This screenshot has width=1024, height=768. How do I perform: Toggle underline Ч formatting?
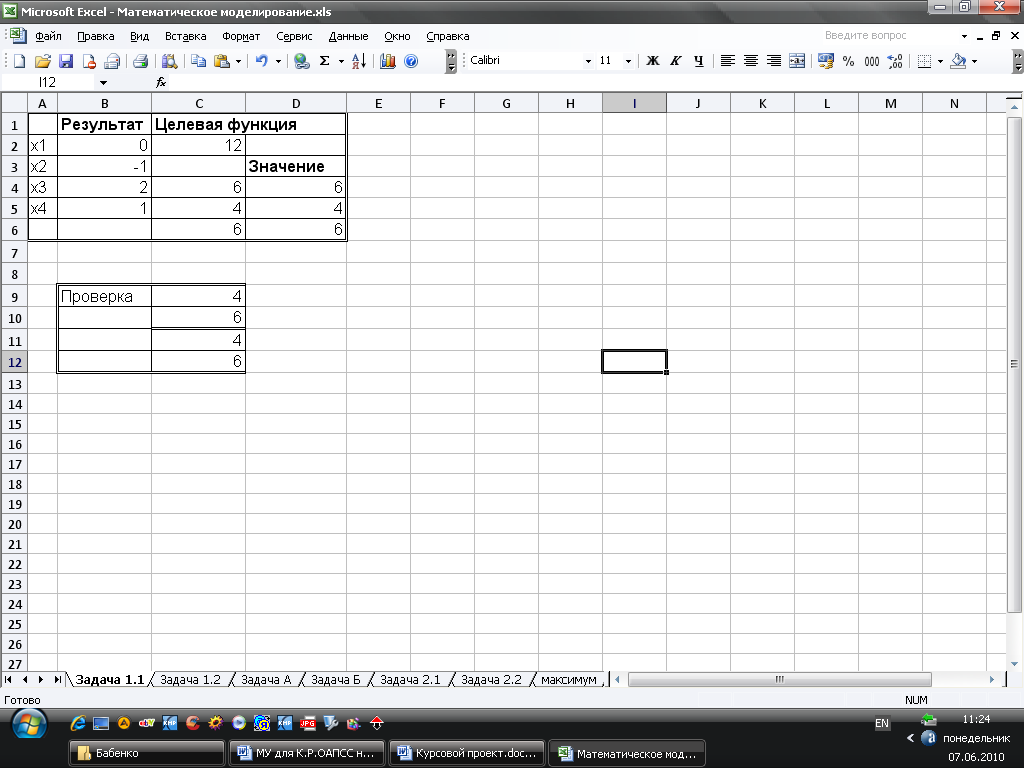click(699, 61)
